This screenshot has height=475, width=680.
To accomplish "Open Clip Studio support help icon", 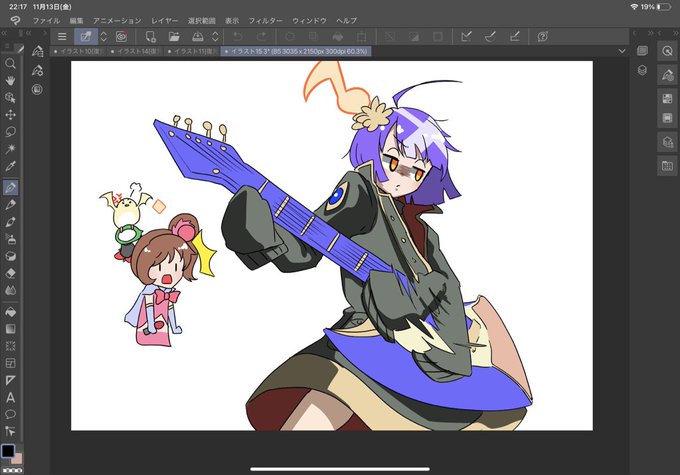I will pyautogui.click(x=543, y=36).
